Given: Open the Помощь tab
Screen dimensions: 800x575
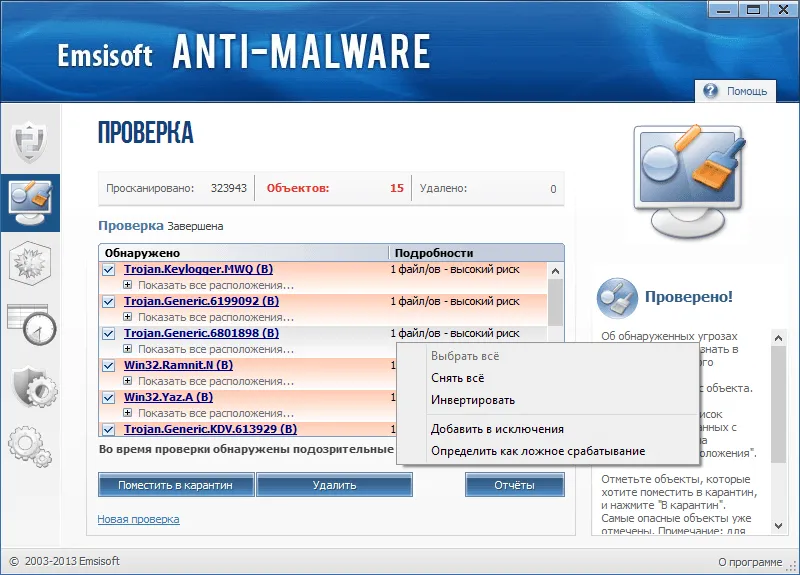Looking at the screenshot, I should [735, 91].
